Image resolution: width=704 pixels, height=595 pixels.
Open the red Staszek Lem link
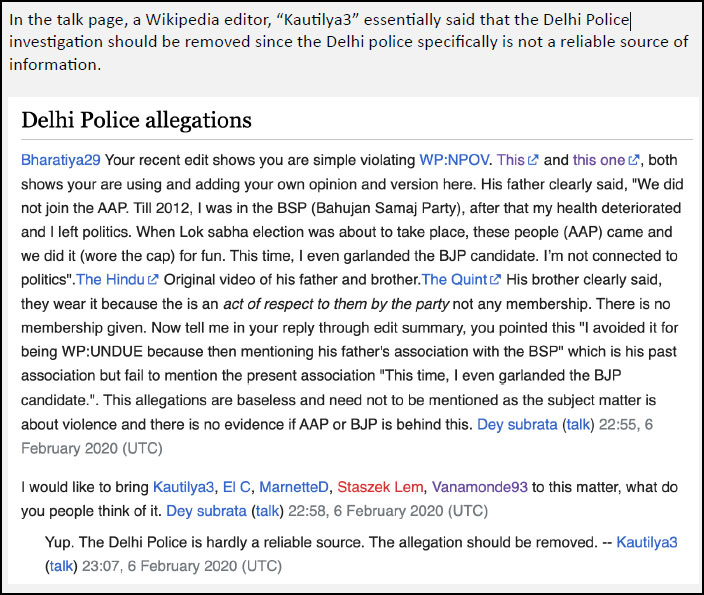[380, 487]
